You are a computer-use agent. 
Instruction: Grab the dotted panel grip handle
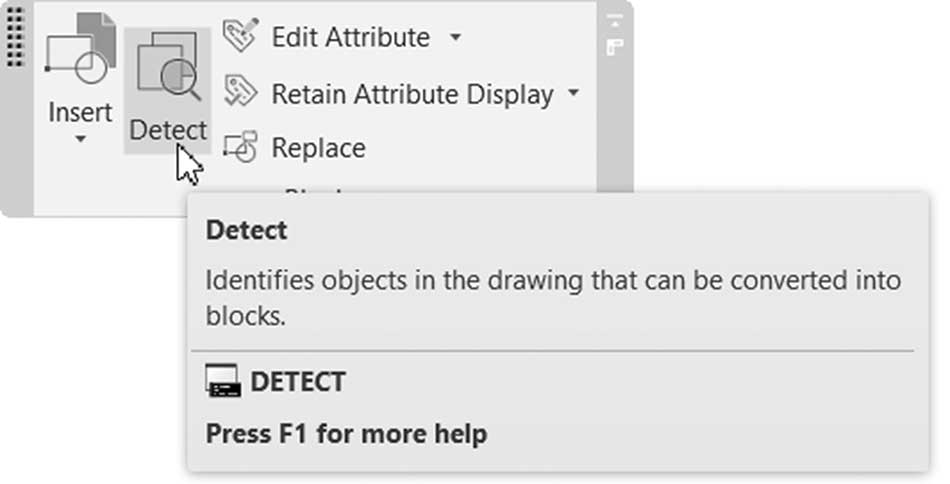coord(16,37)
